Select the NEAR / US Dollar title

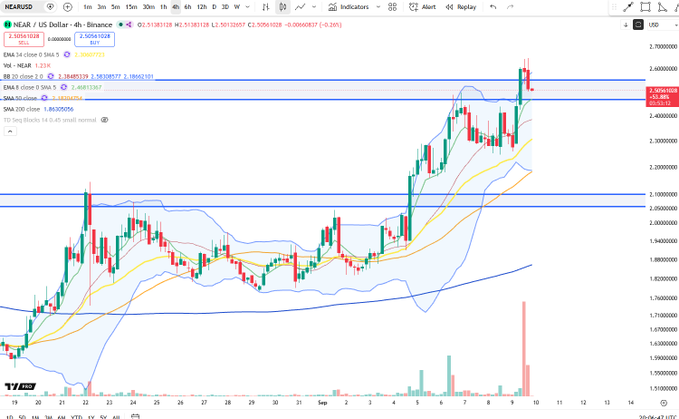pos(42,25)
